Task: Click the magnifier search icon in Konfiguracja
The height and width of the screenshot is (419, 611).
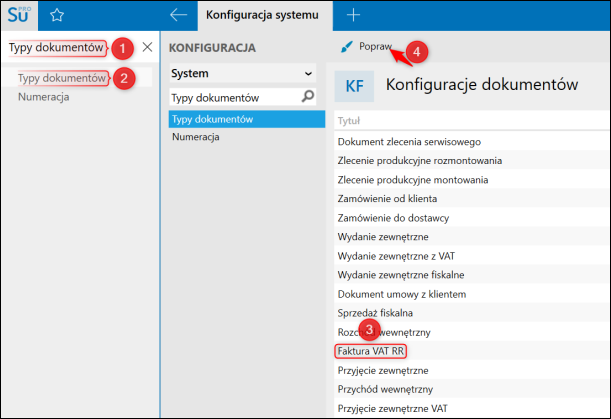Action: click(308, 97)
